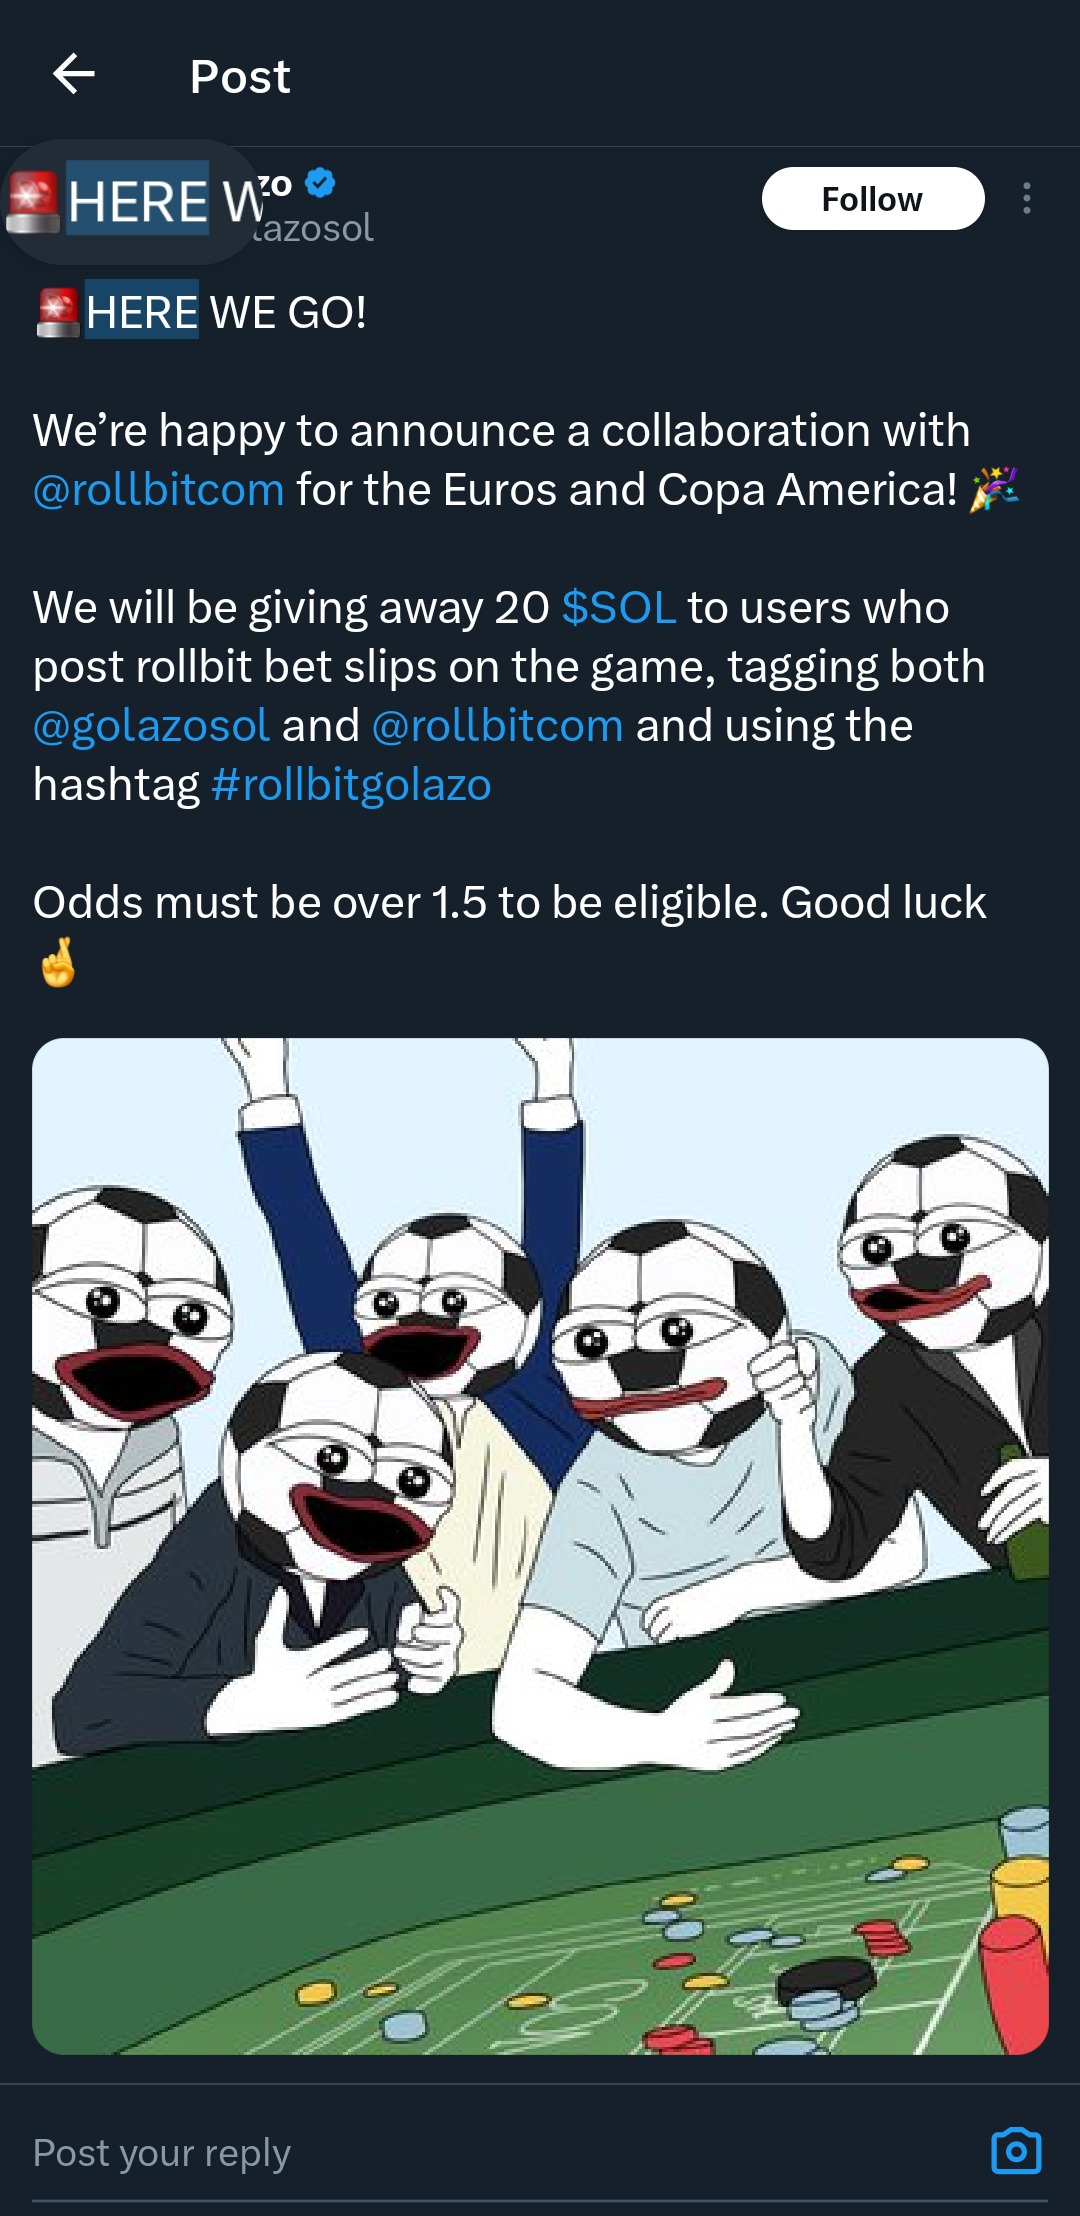Click the siren emoji in the post body
This screenshot has width=1080, height=2216.
57,312
